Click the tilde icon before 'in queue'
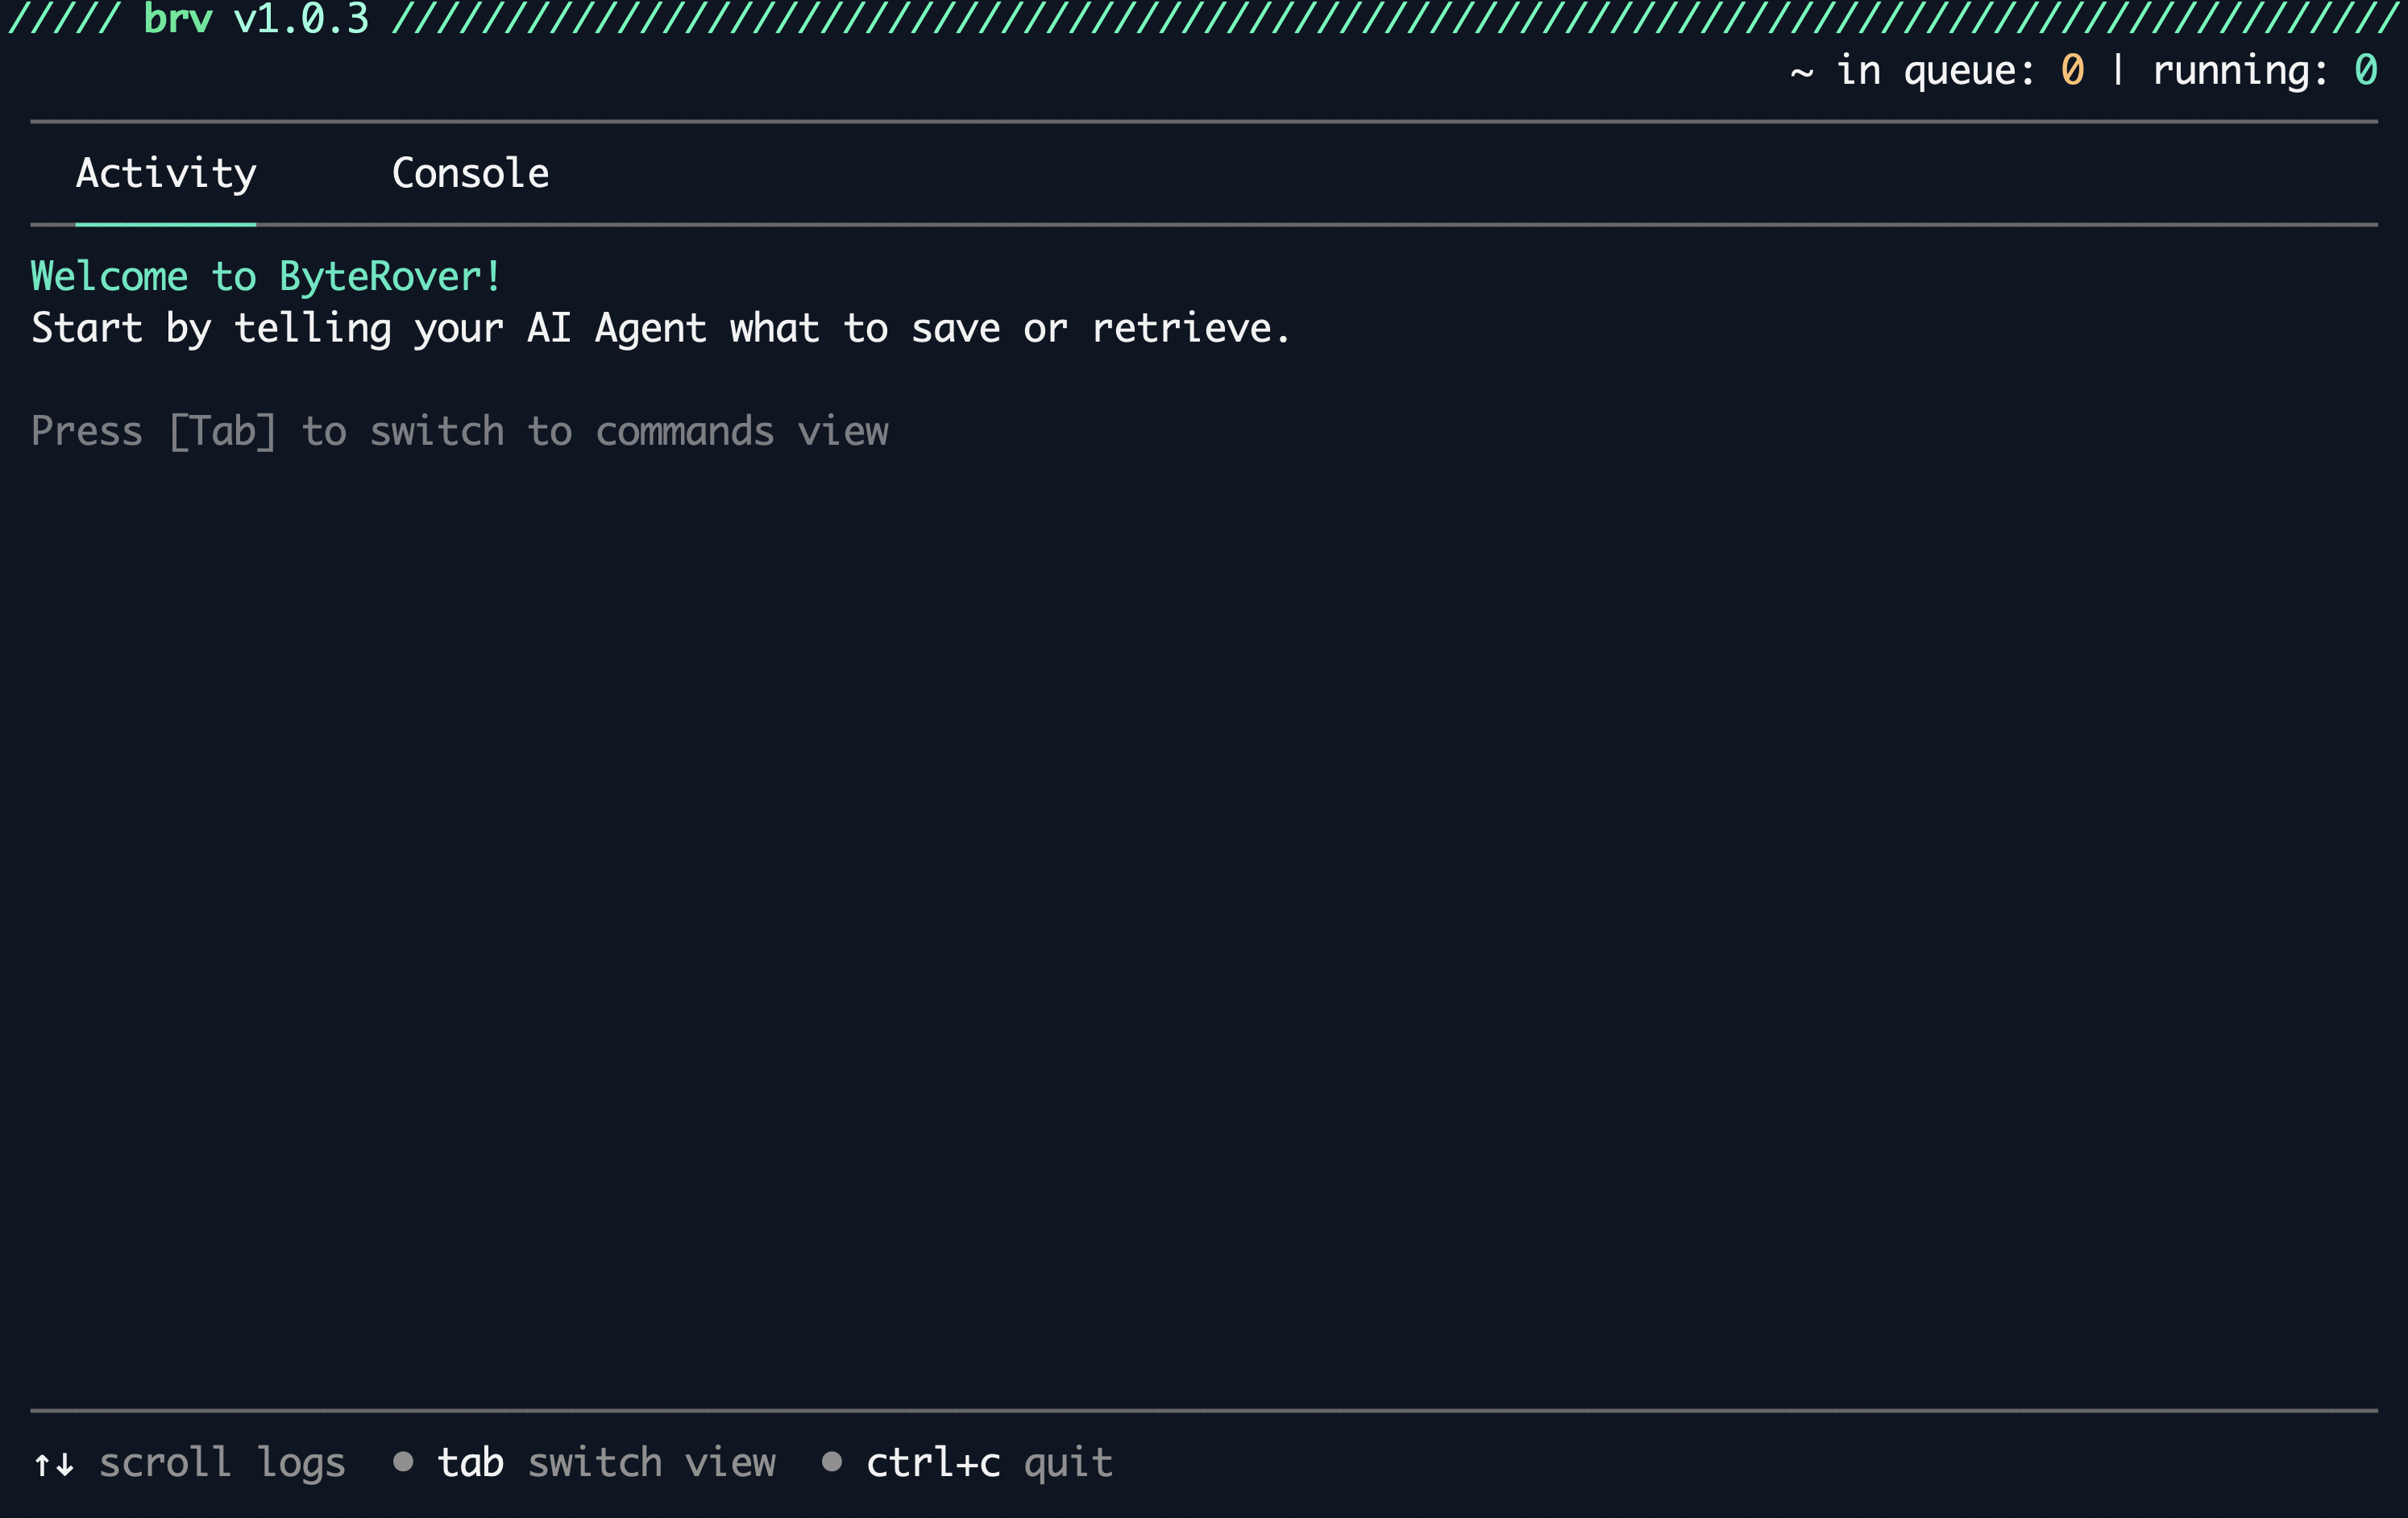The image size is (2408, 1518). point(1801,72)
